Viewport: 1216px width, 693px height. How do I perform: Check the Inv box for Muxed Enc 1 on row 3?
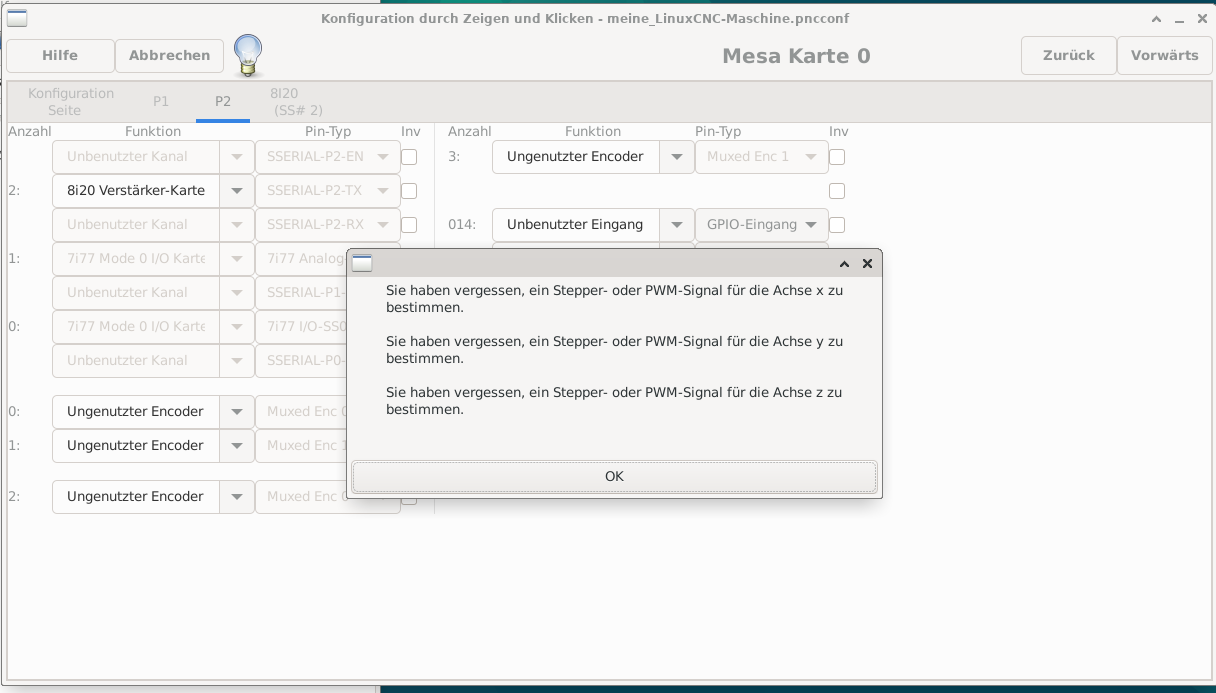click(x=837, y=157)
